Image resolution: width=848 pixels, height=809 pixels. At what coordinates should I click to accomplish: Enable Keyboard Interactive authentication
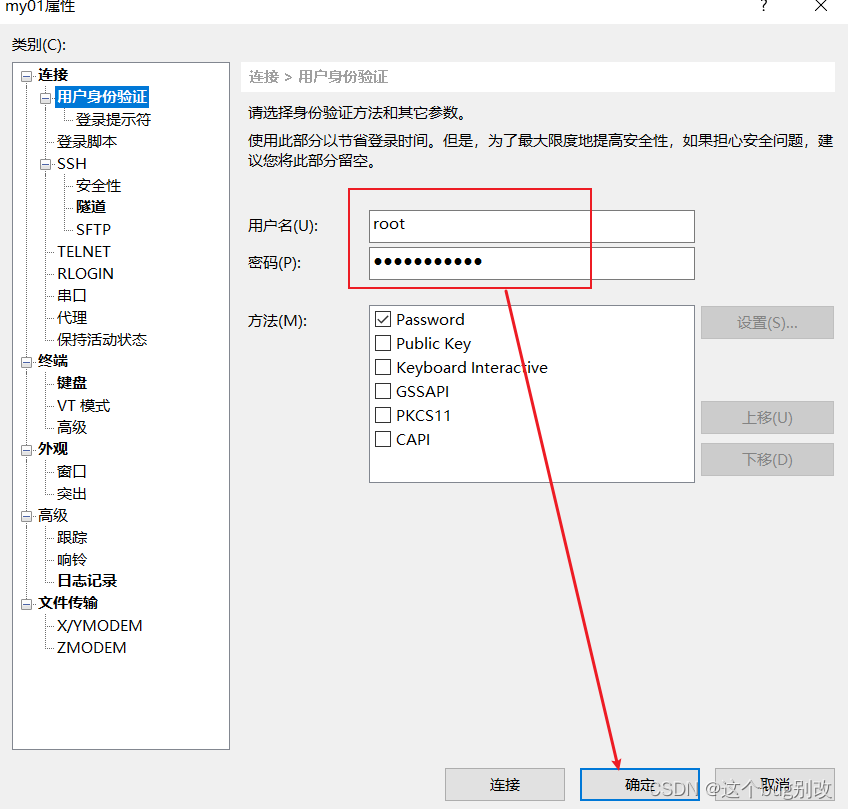tap(384, 367)
